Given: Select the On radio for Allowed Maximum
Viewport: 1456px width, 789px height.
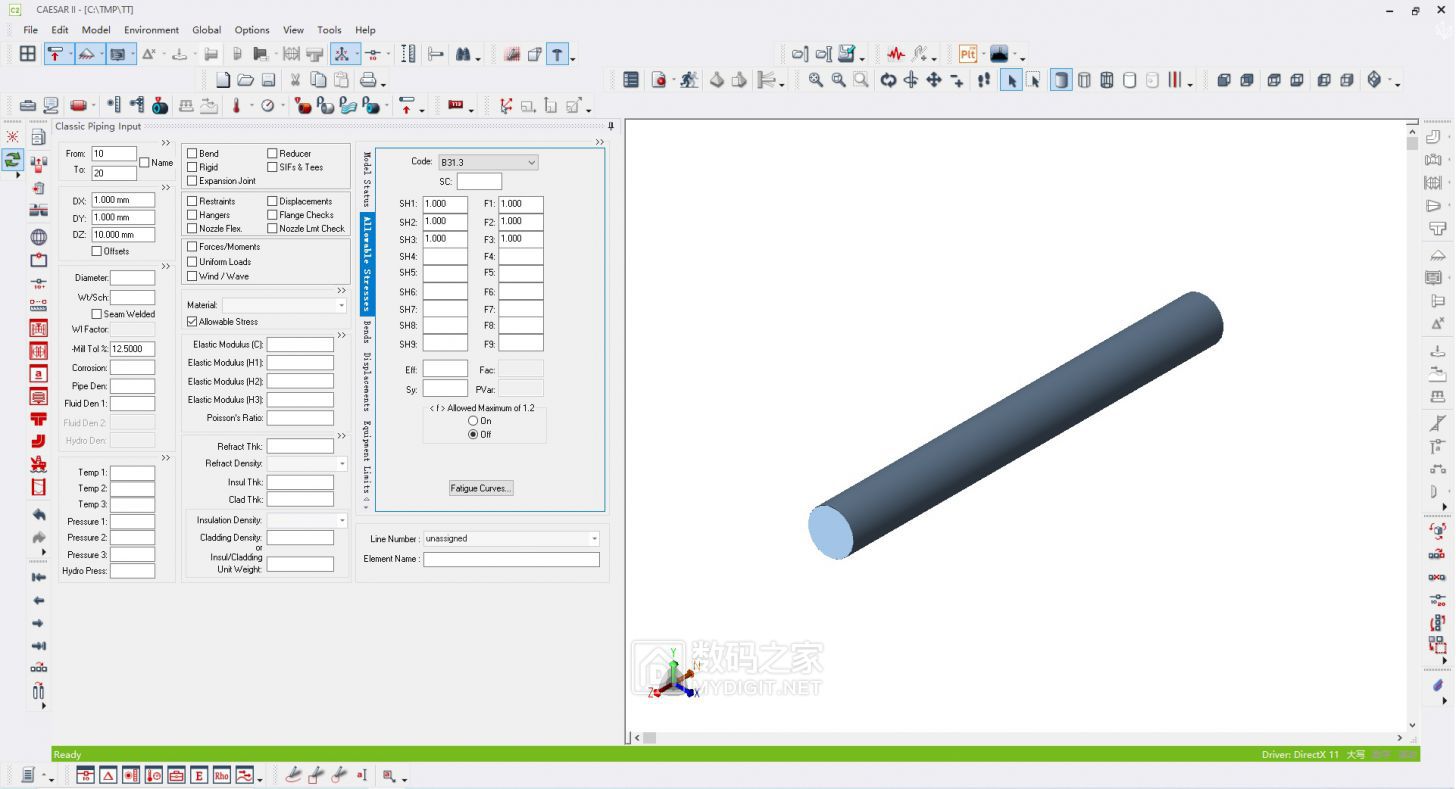Looking at the screenshot, I should point(474,421).
